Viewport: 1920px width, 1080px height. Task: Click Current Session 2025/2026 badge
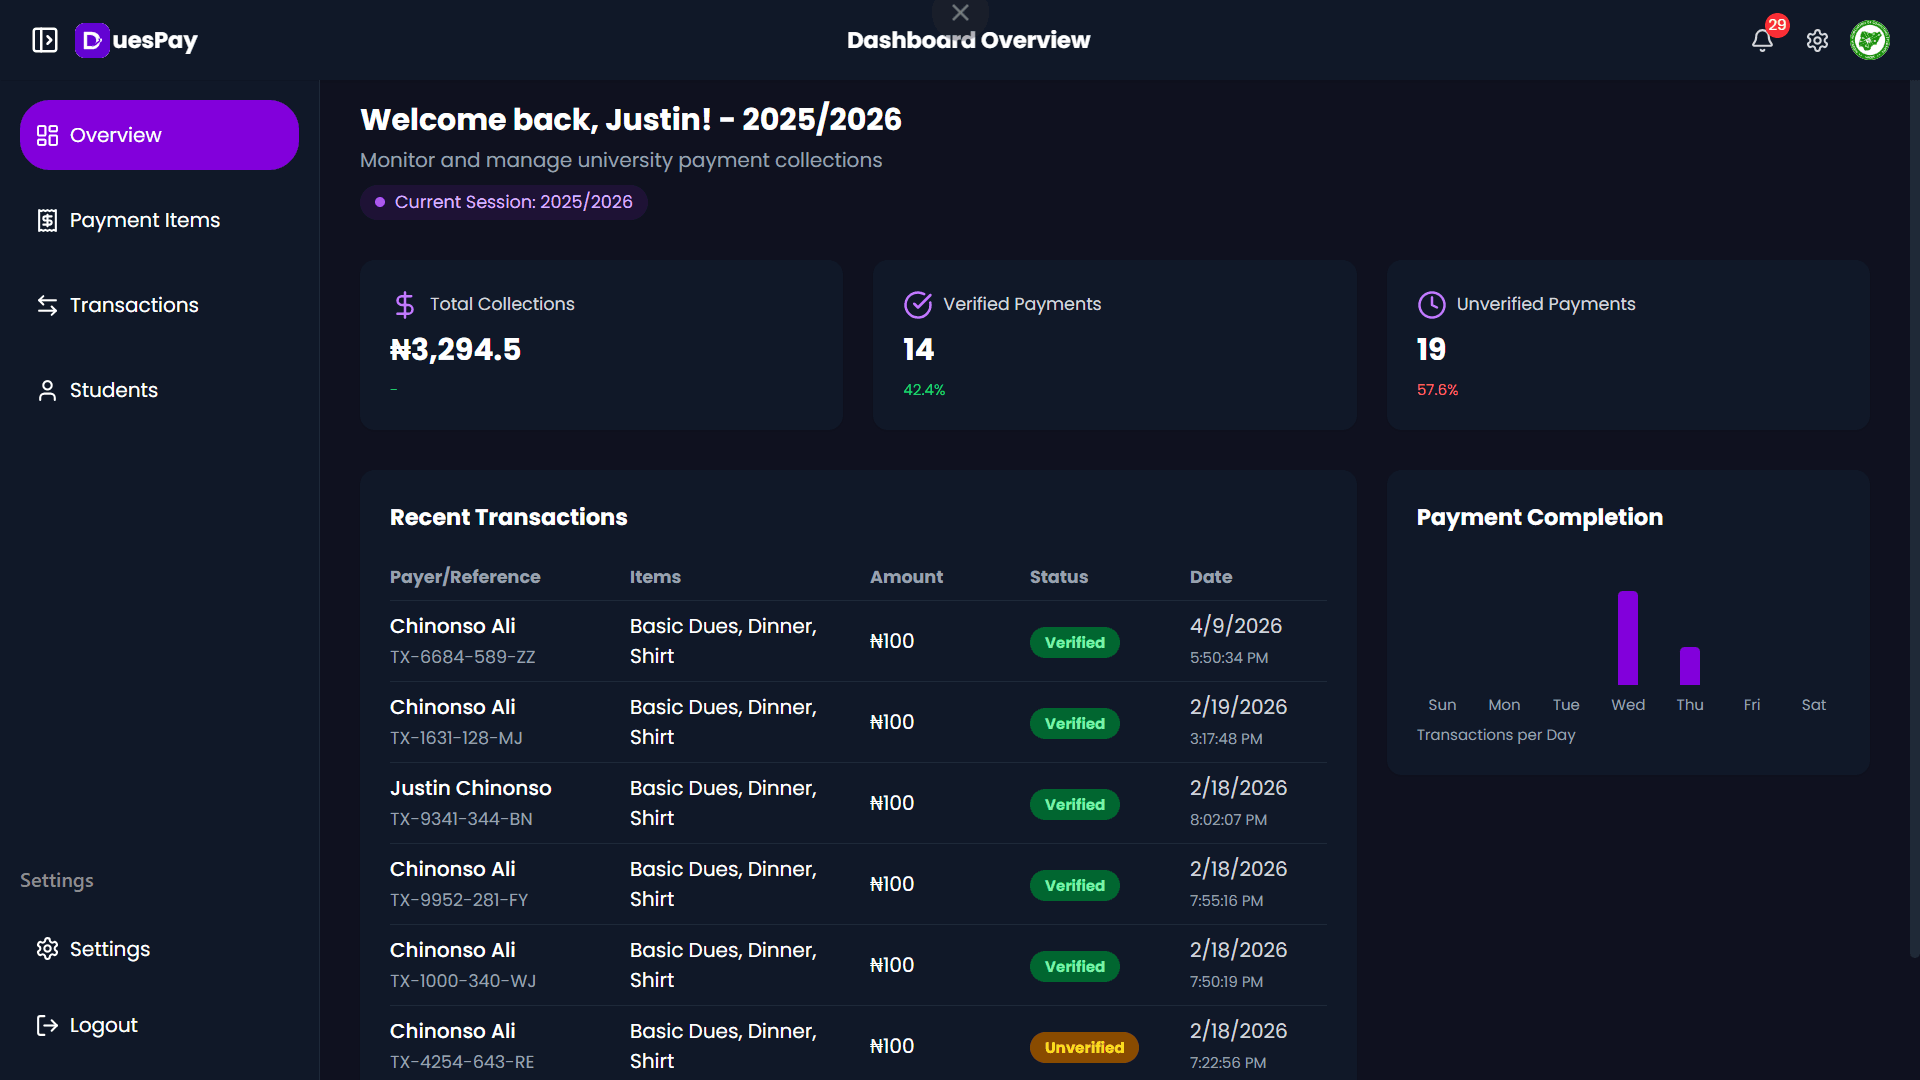tap(504, 202)
